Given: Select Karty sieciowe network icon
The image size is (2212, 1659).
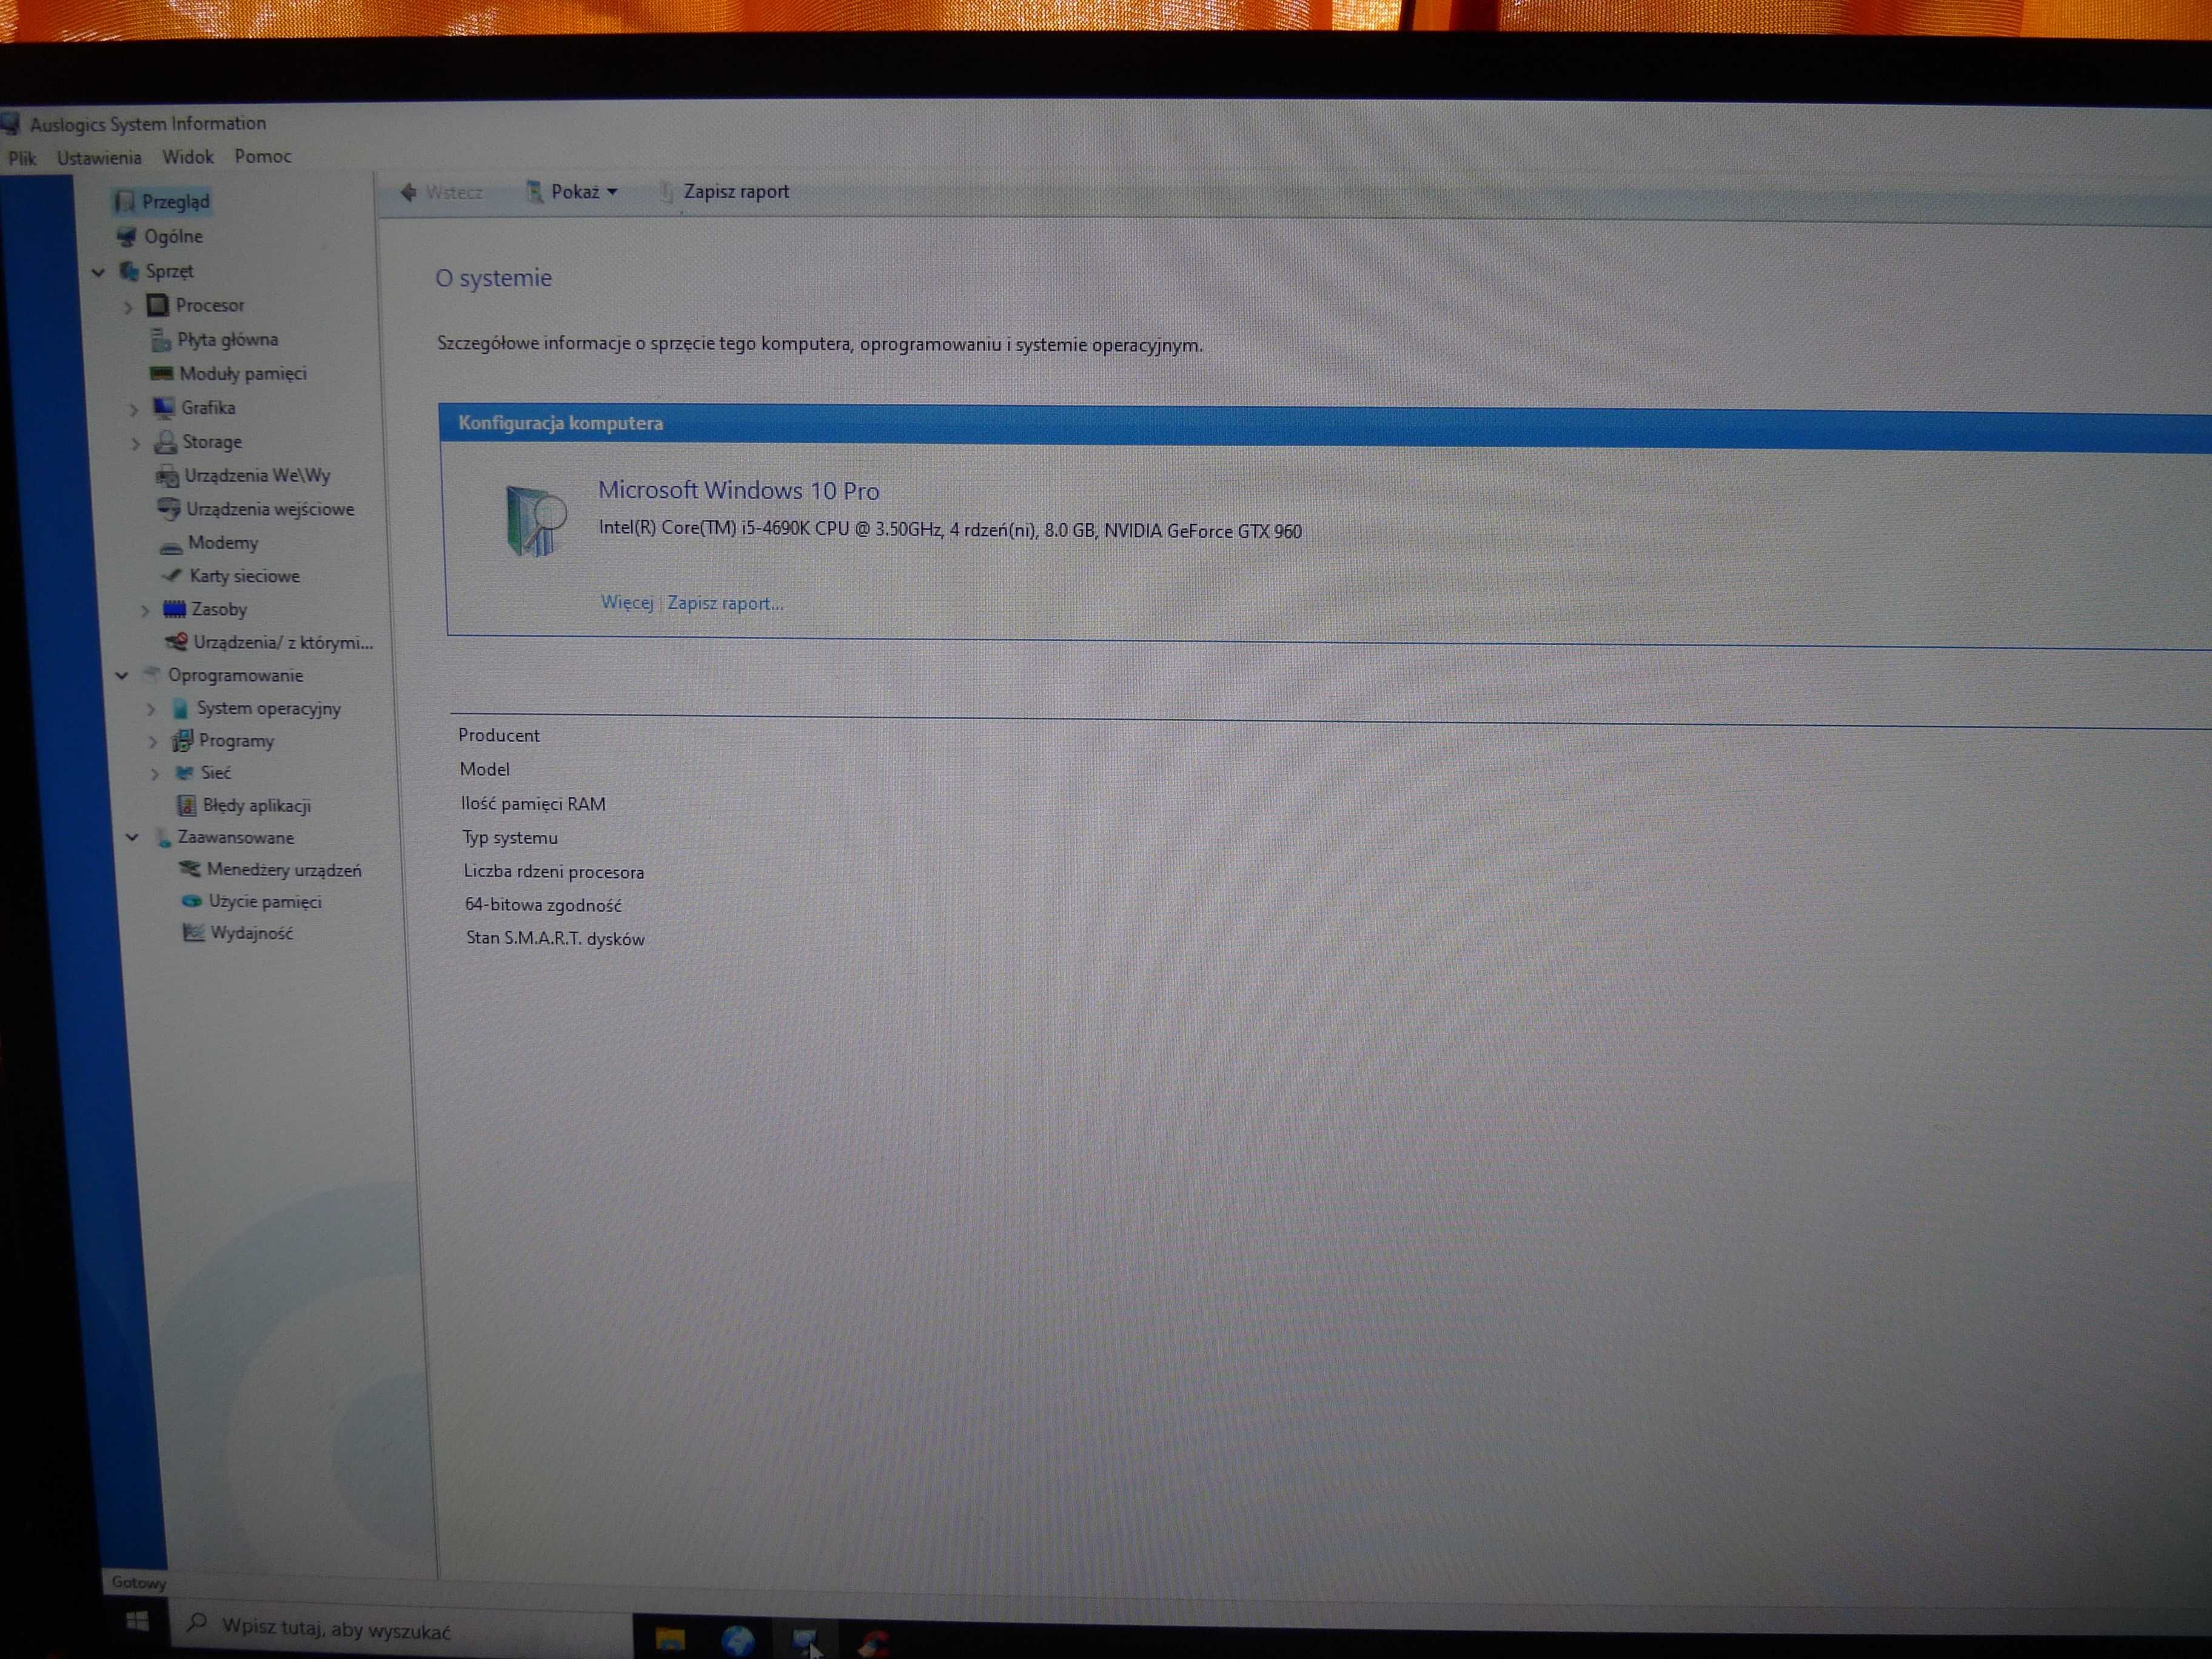Looking at the screenshot, I should 172,576.
